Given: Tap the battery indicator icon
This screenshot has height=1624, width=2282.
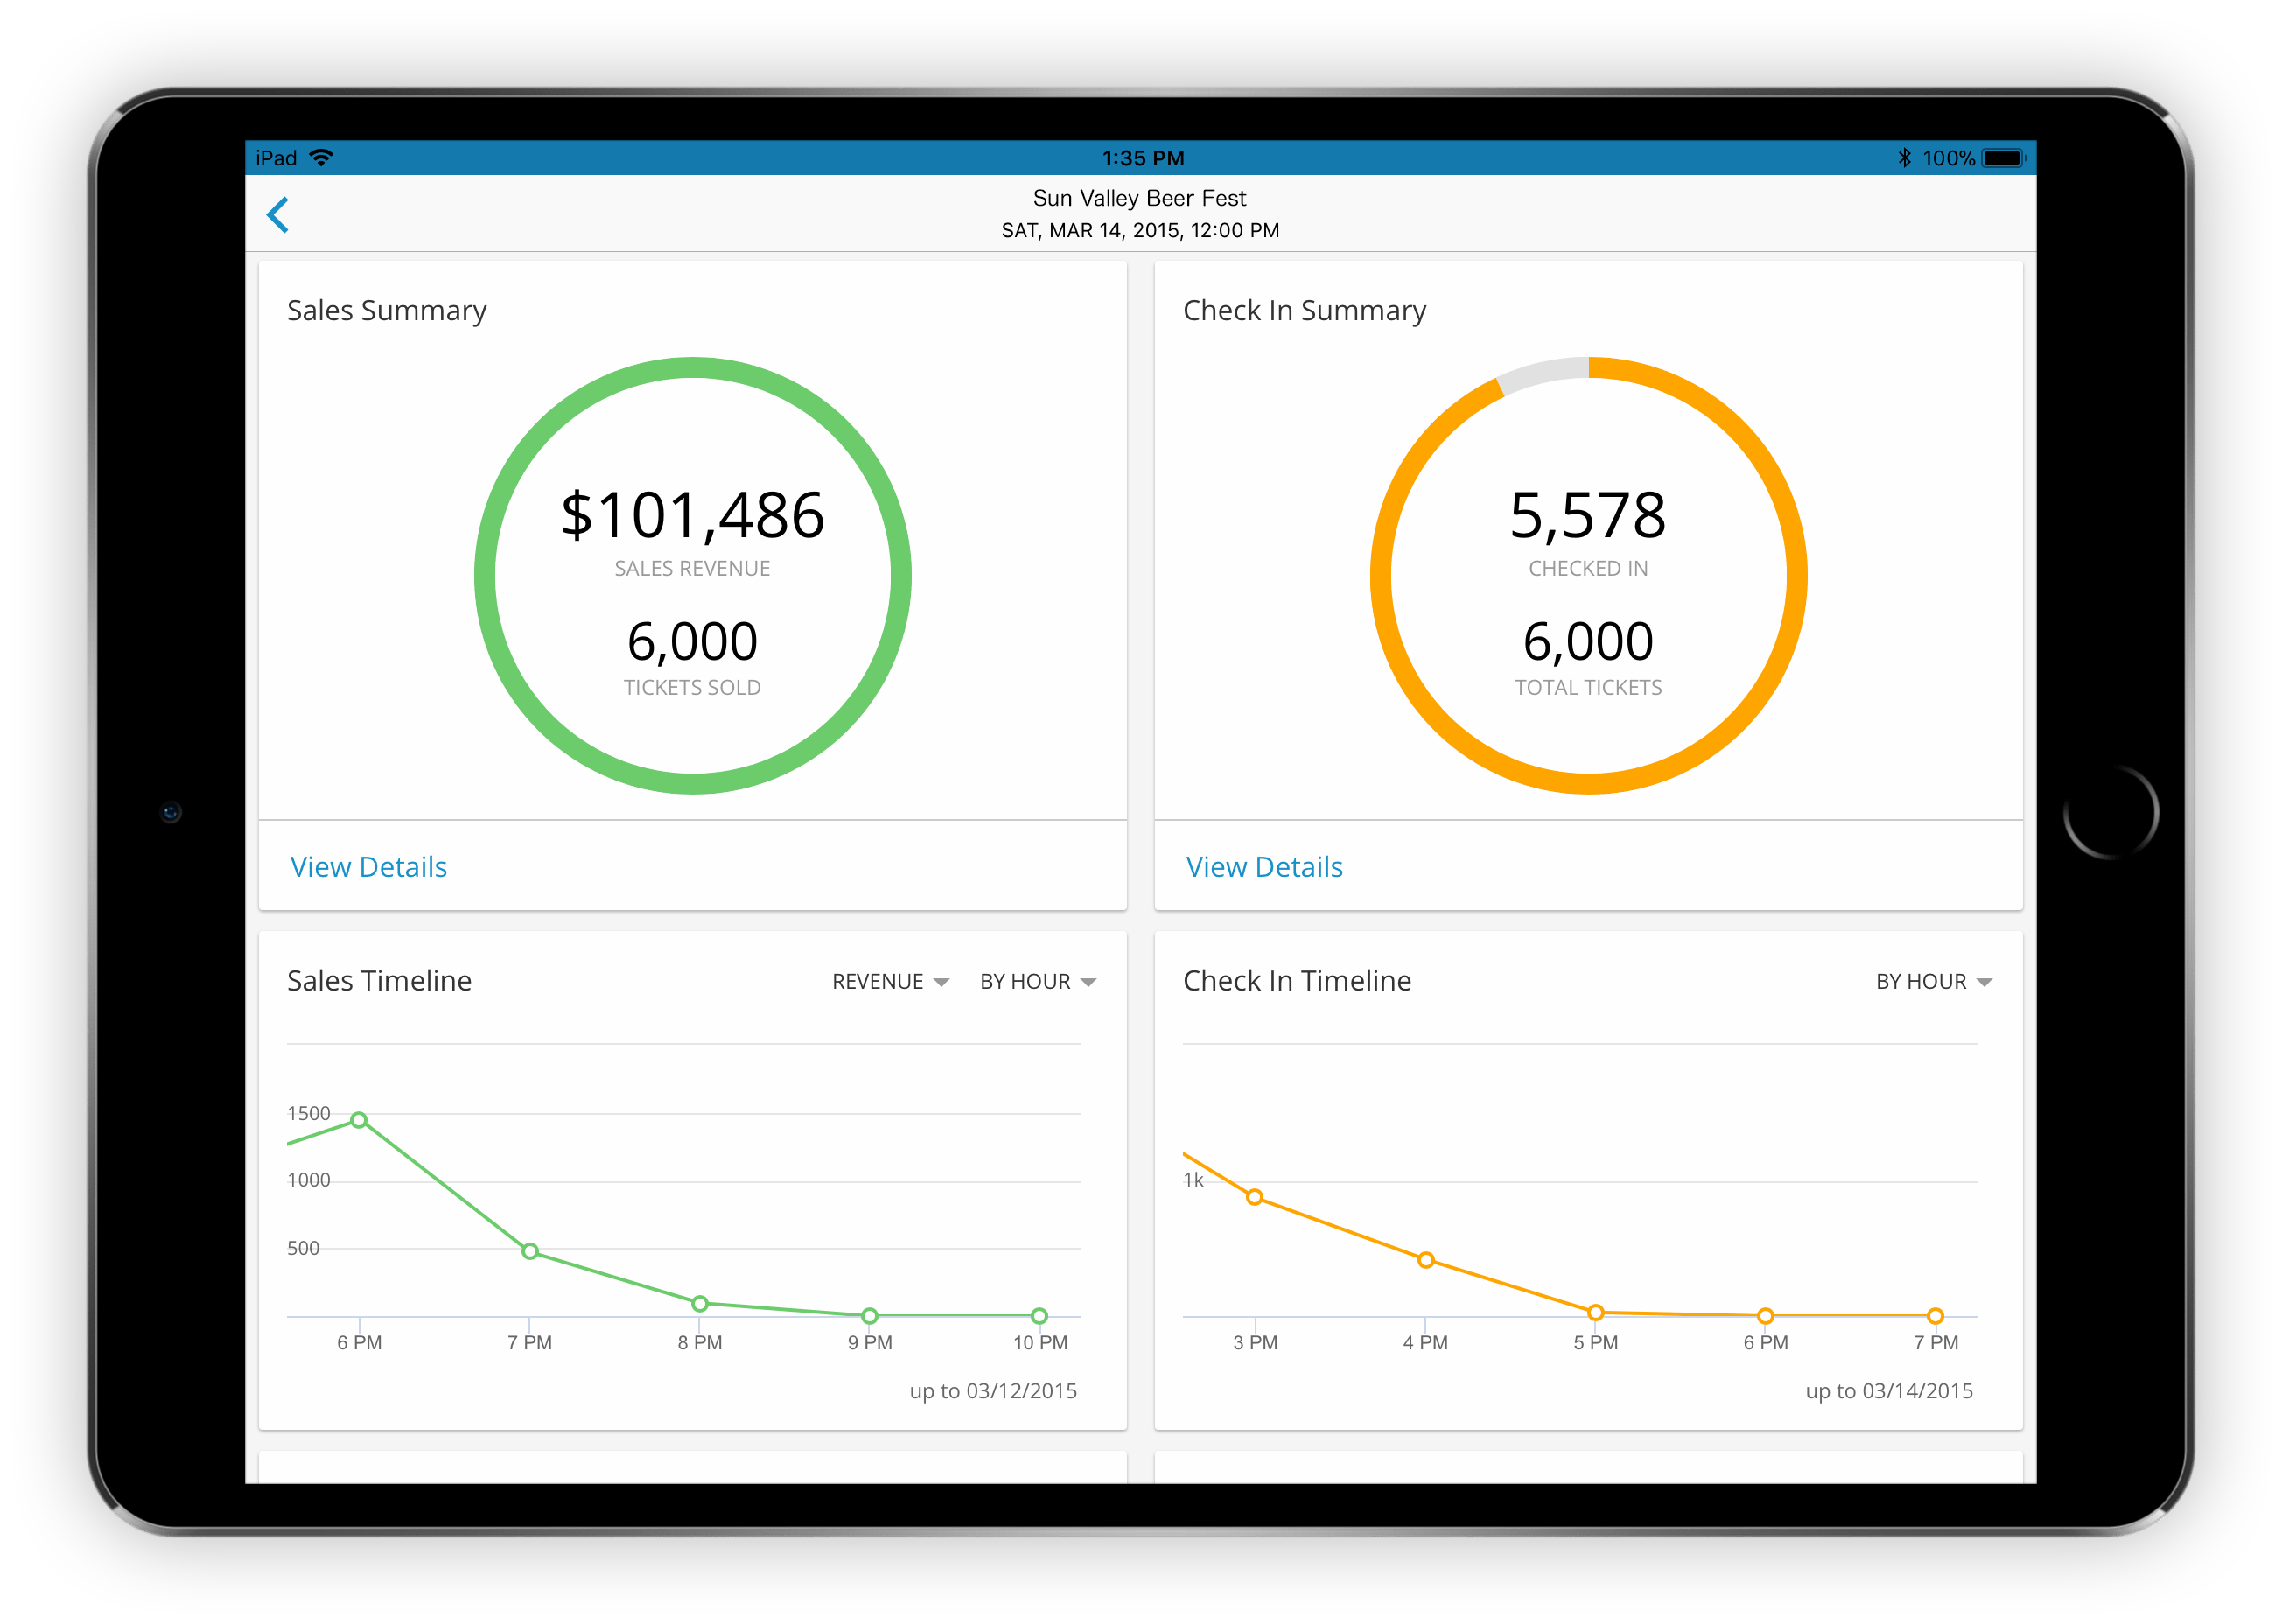Looking at the screenshot, I should [x=2003, y=158].
